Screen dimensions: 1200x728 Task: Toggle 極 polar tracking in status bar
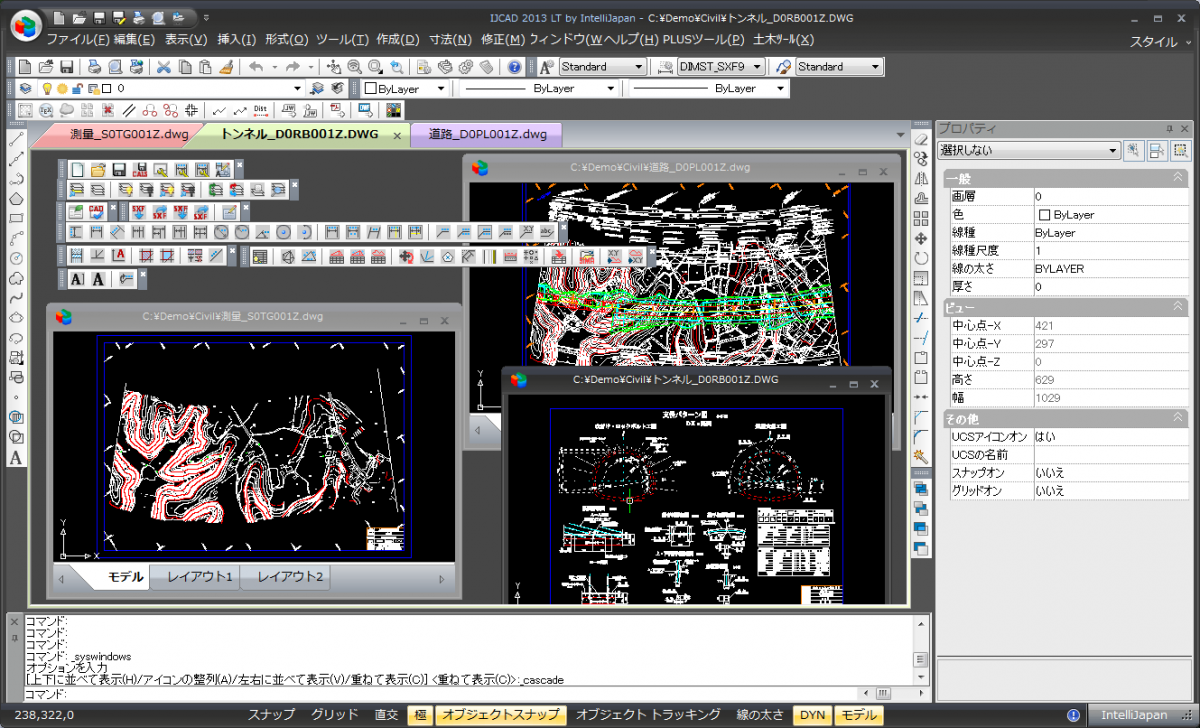(420, 715)
